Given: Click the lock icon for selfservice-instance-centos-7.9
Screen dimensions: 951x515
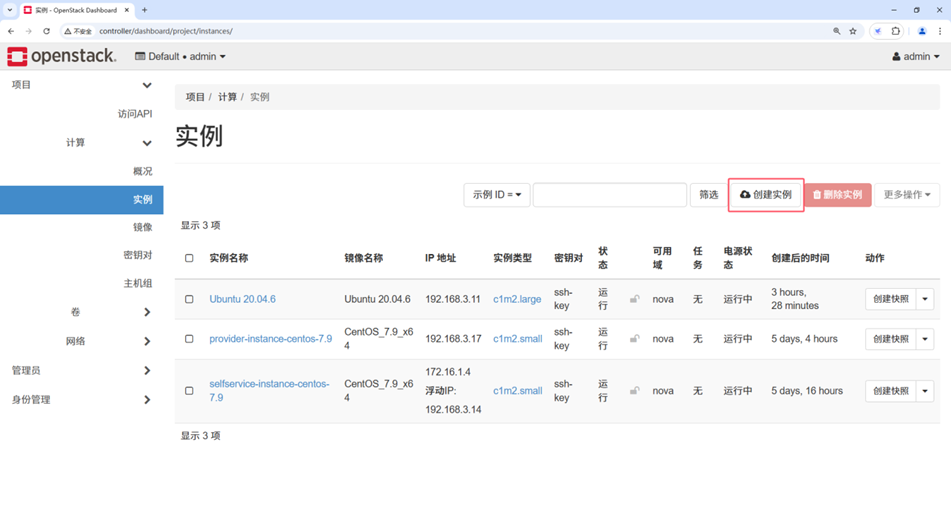Looking at the screenshot, I should click(634, 391).
